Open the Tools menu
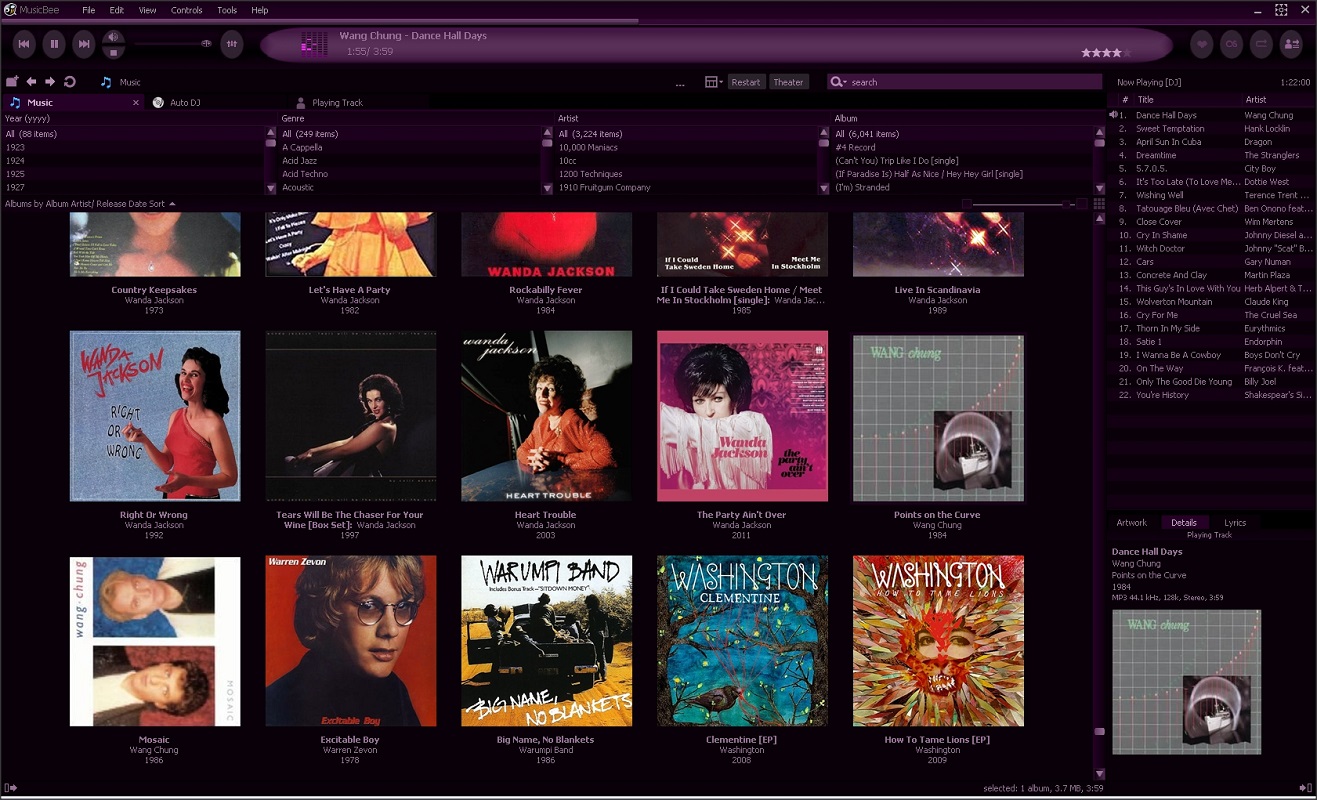Image resolution: width=1317 pixels, height=800 pixels. (x=227, y=10)
